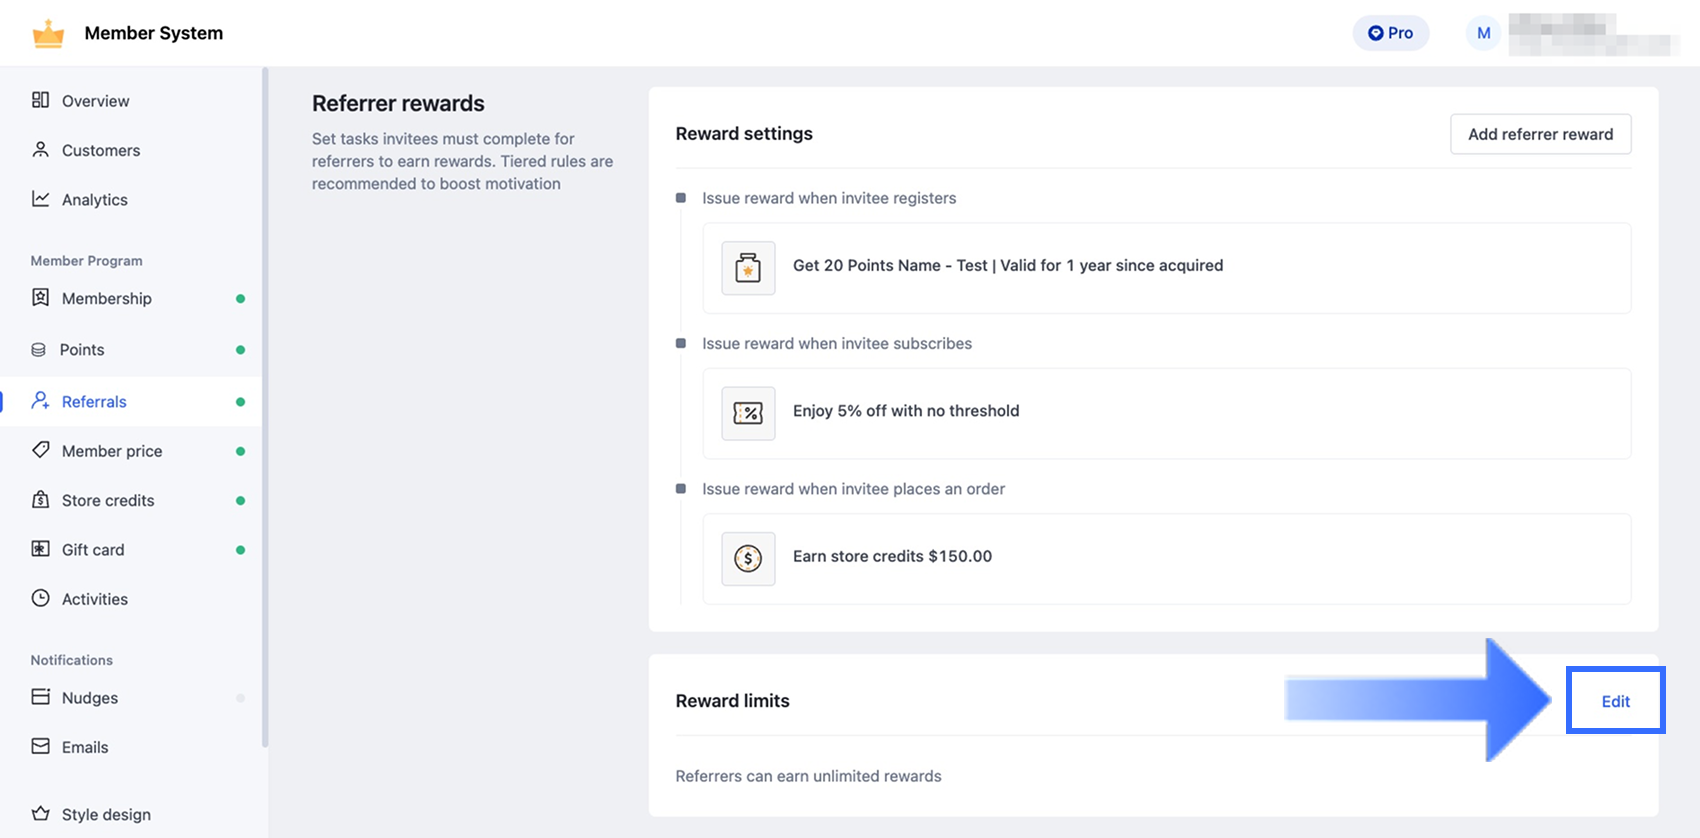Edit the Reward limits
The width and height of the screenshot is (1700, 838).
(x=1615, y=701)
